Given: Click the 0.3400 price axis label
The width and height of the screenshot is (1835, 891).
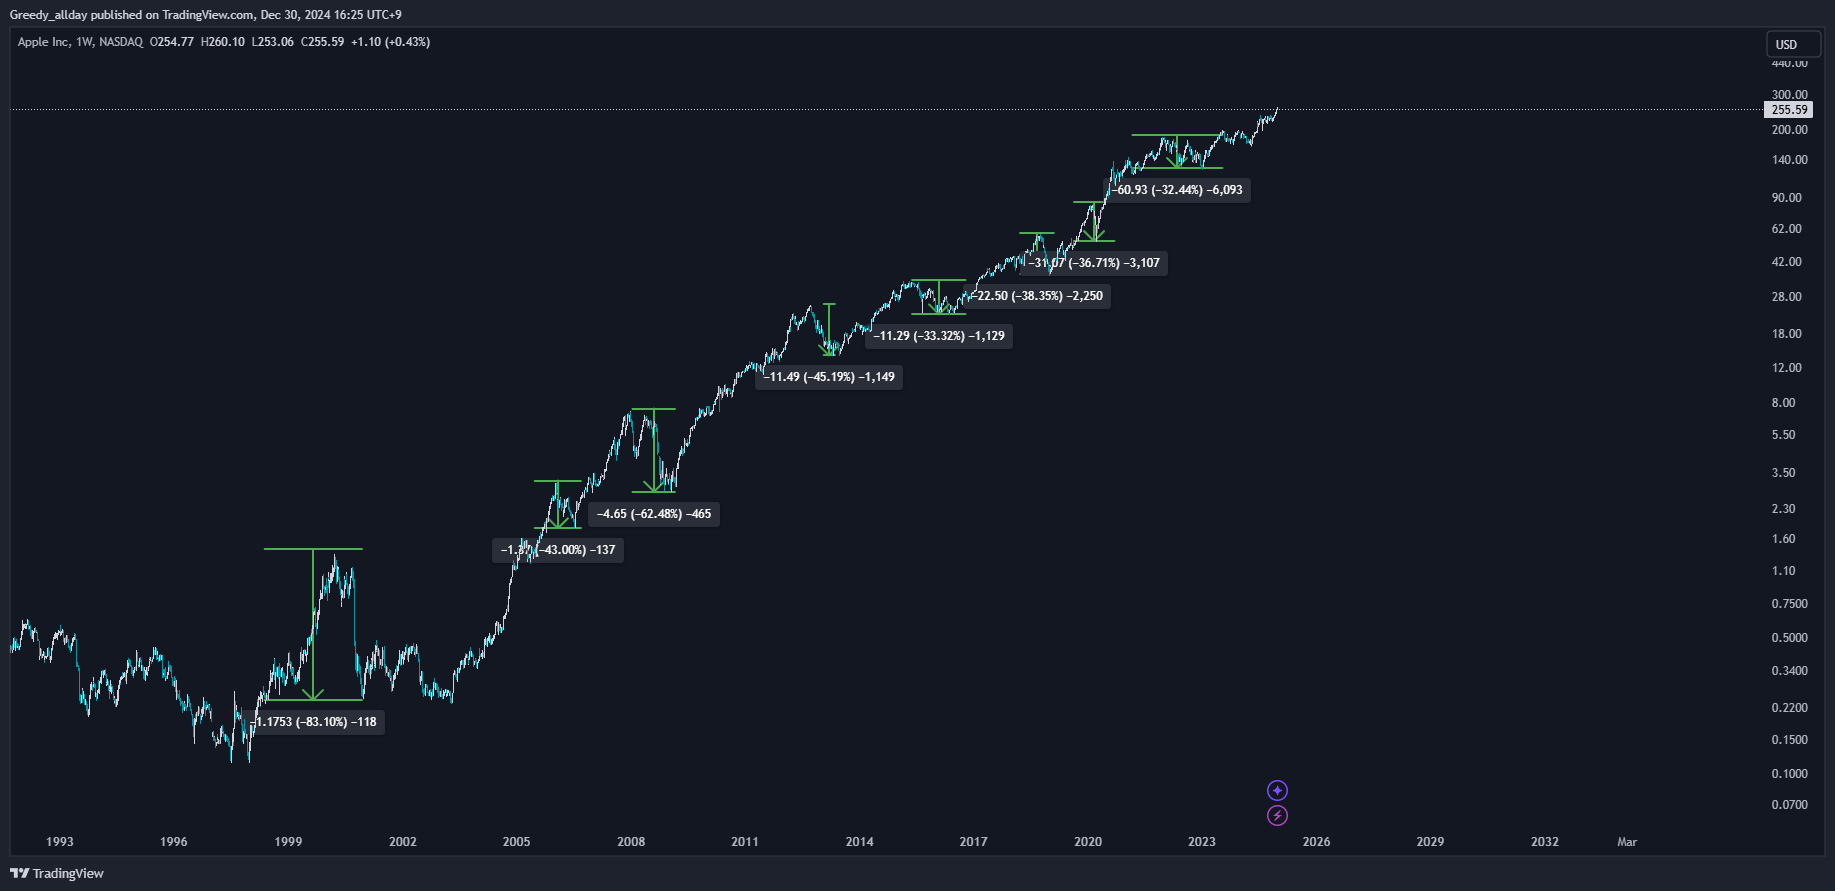Looking at the screenshot, I should 1789,671.
